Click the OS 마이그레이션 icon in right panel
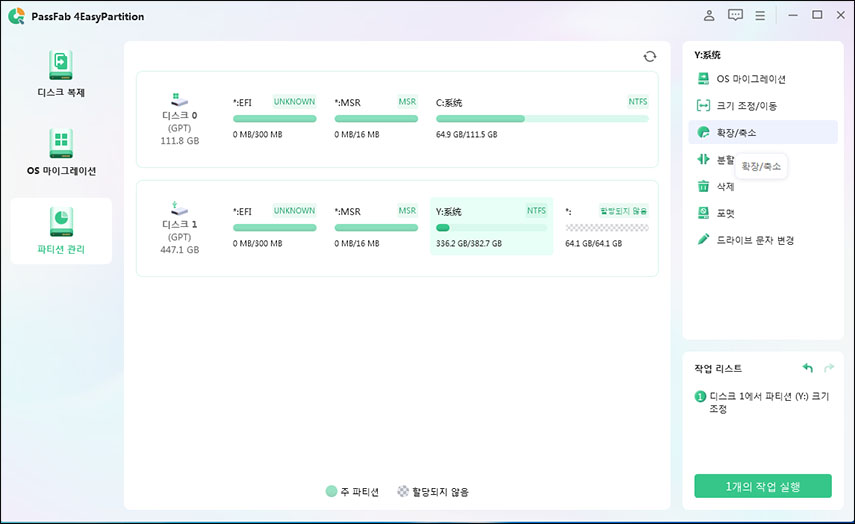The height and width of the screenshot is (524, 855). pyautogui.click(x=703, y=79)
